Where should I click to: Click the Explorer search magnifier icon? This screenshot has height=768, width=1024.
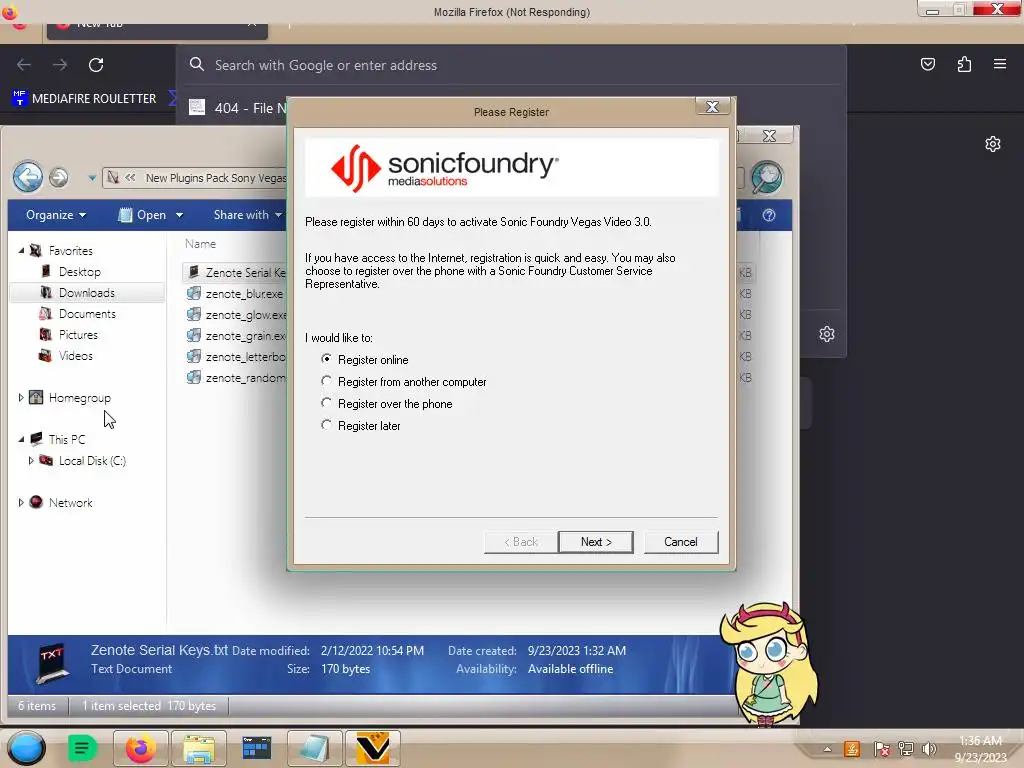(766, 178)
